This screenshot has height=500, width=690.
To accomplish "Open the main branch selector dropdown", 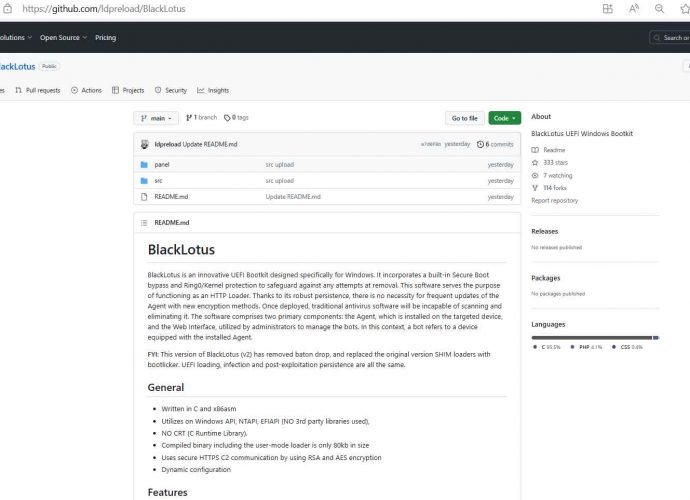I will 156,118.
